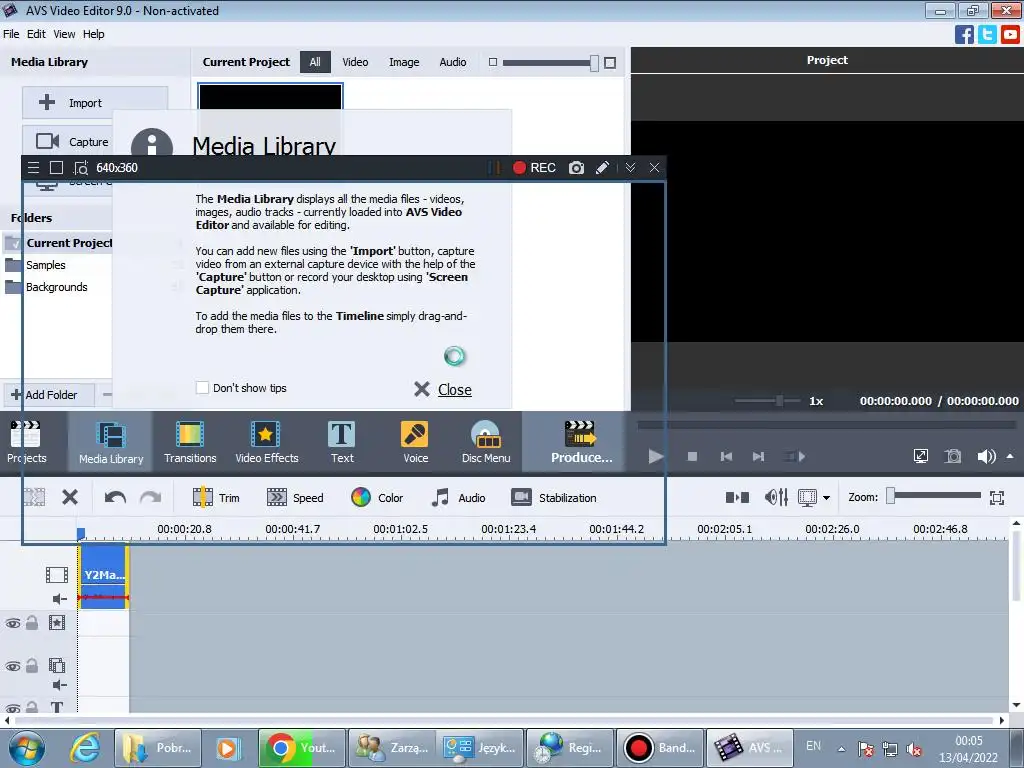Open Google Chrome from the taskbar
This screenshot has width=1024, height=768.
click(x=302, y=748)
